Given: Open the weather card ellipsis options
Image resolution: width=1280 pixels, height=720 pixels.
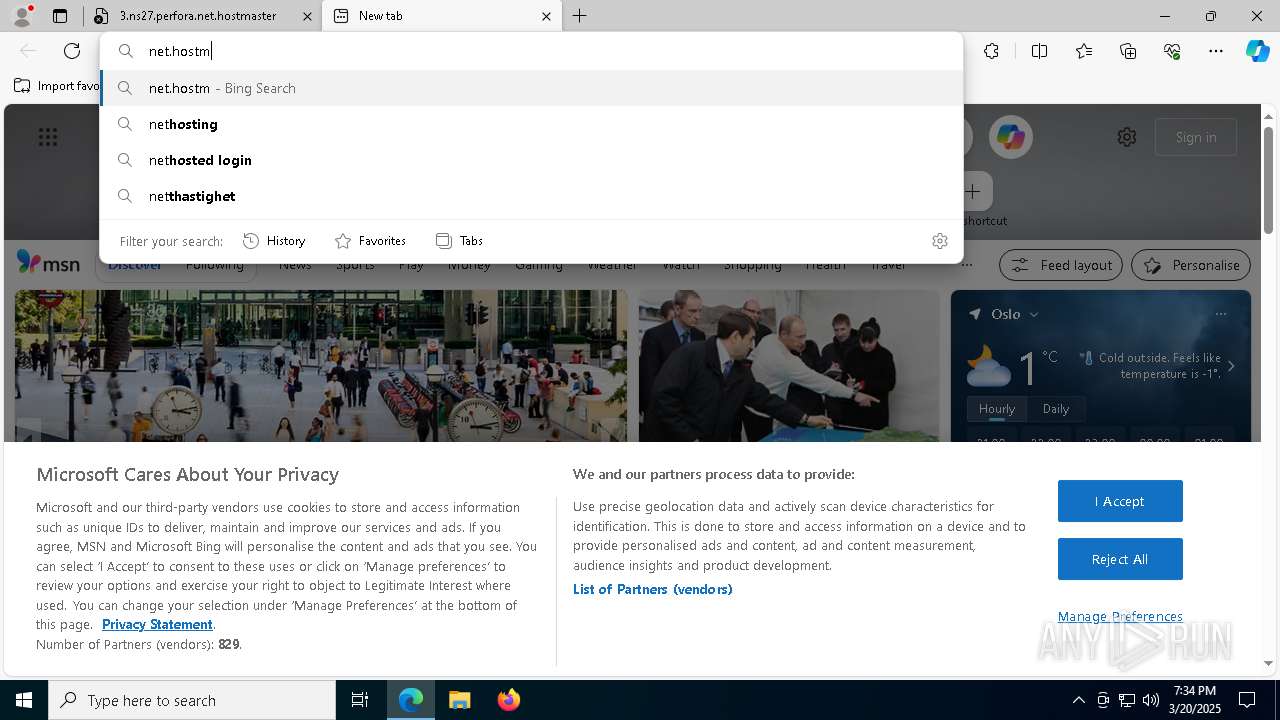Looking at the screenshot, I should click(1220, 314).
